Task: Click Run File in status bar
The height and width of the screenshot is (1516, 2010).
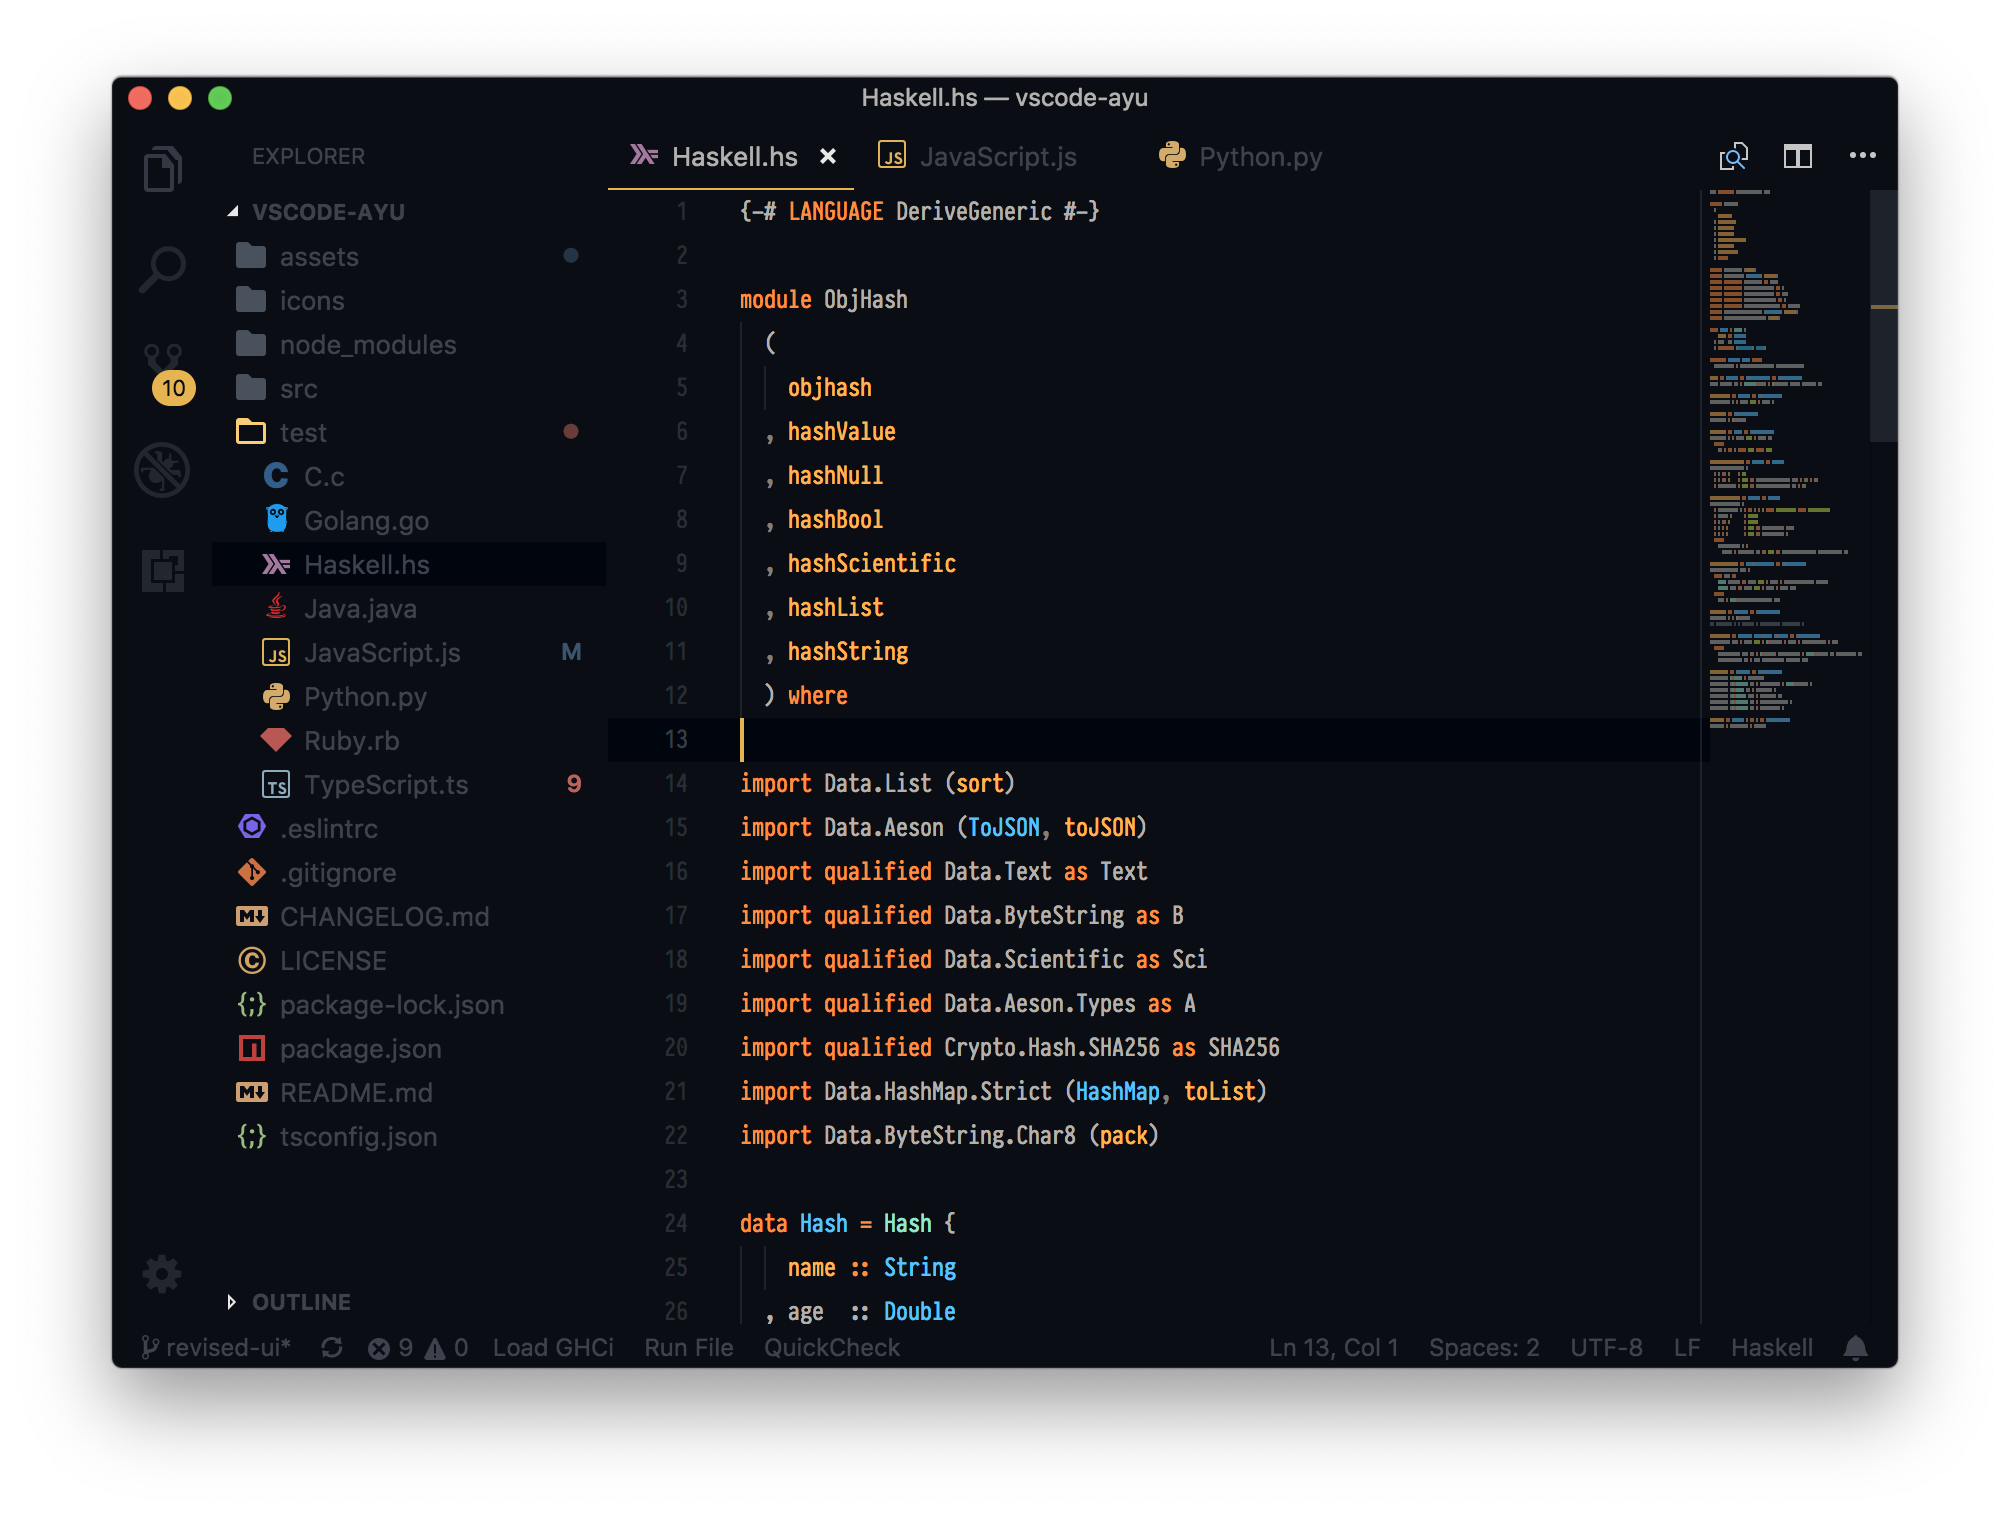Action: coord(689,1348)
